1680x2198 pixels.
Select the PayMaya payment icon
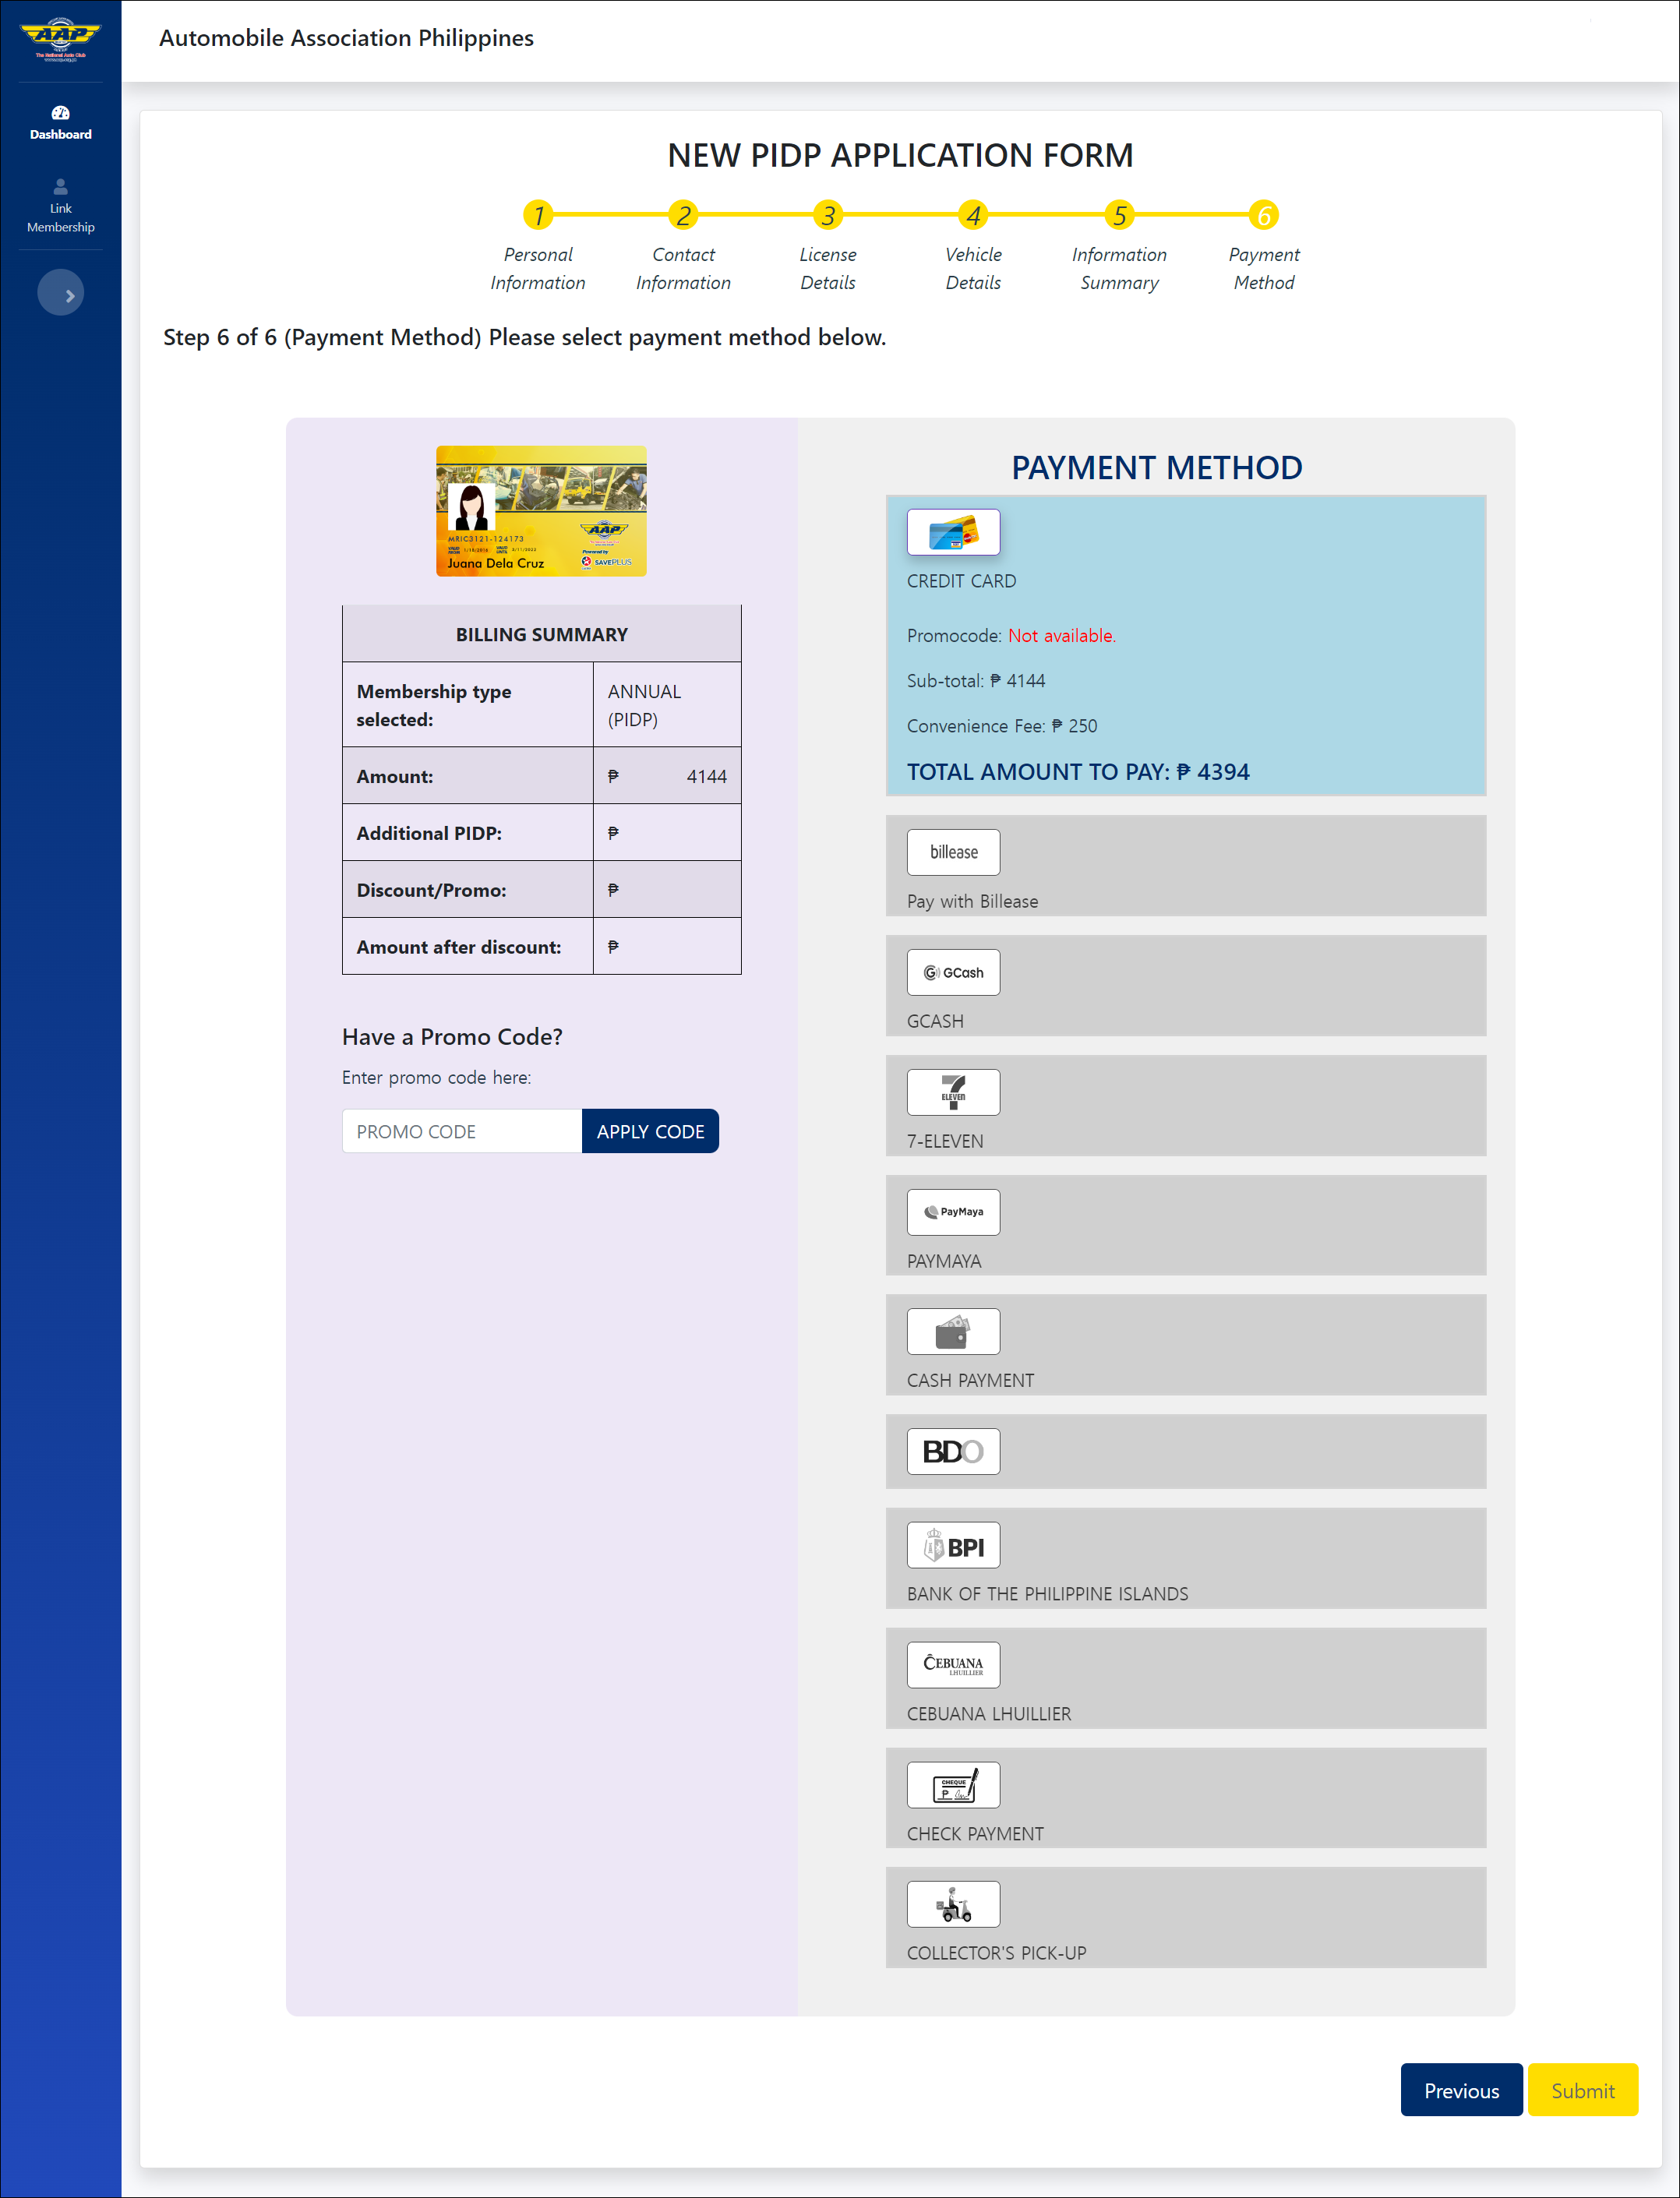952,1212
